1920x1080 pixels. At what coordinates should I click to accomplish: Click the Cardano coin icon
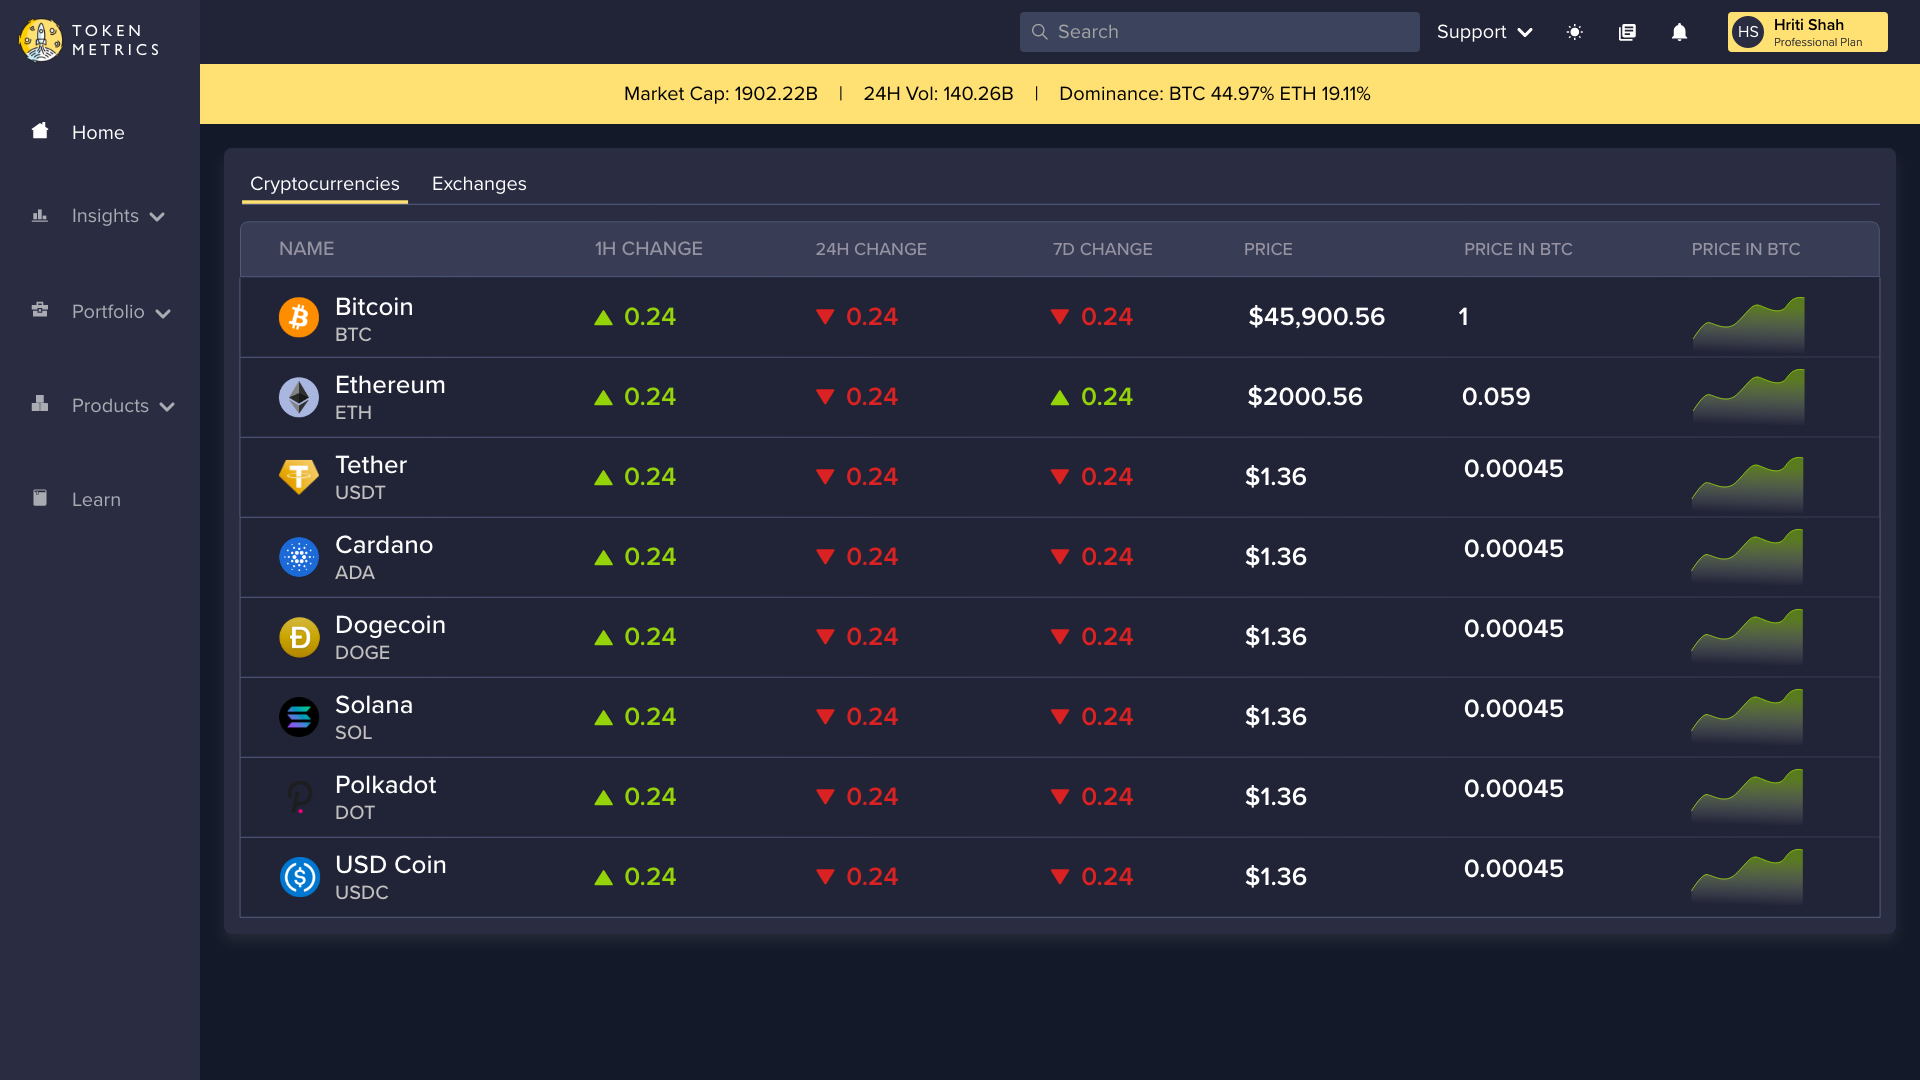coord(298,557)
